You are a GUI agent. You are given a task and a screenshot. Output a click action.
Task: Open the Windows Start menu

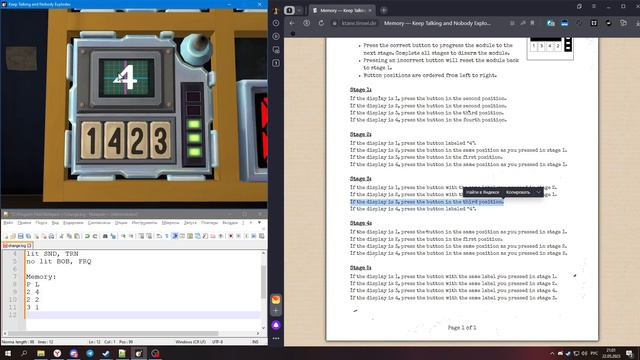pos(8,353)
